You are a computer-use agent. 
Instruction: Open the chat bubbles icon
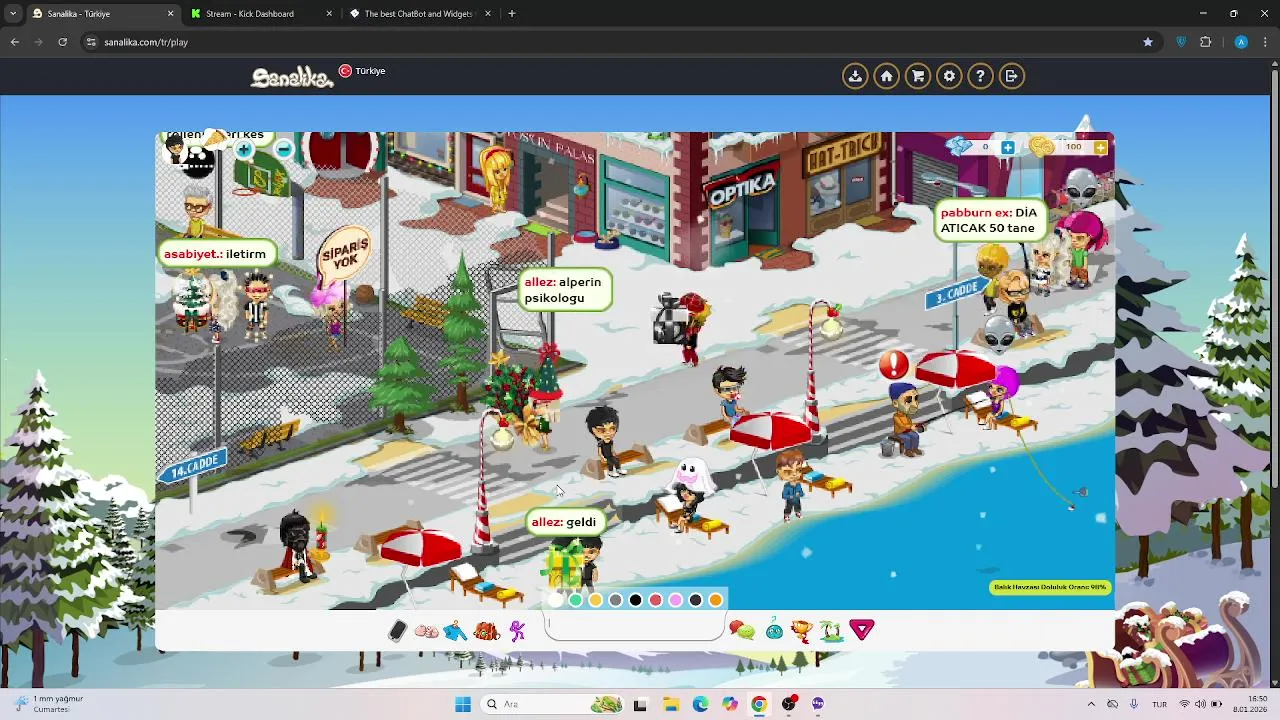(742, 630)
